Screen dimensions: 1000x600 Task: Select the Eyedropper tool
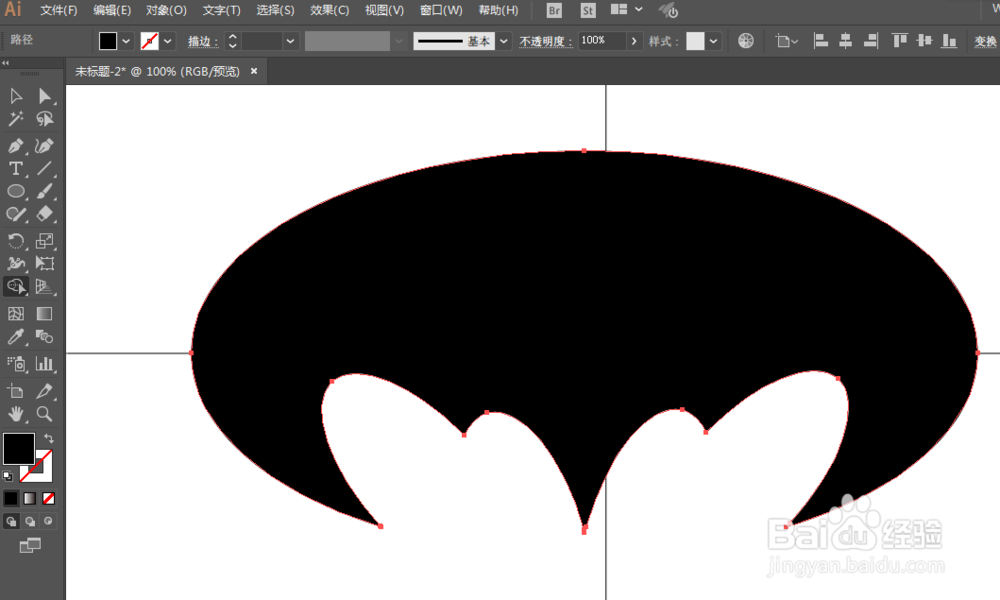tap(16, 337)
